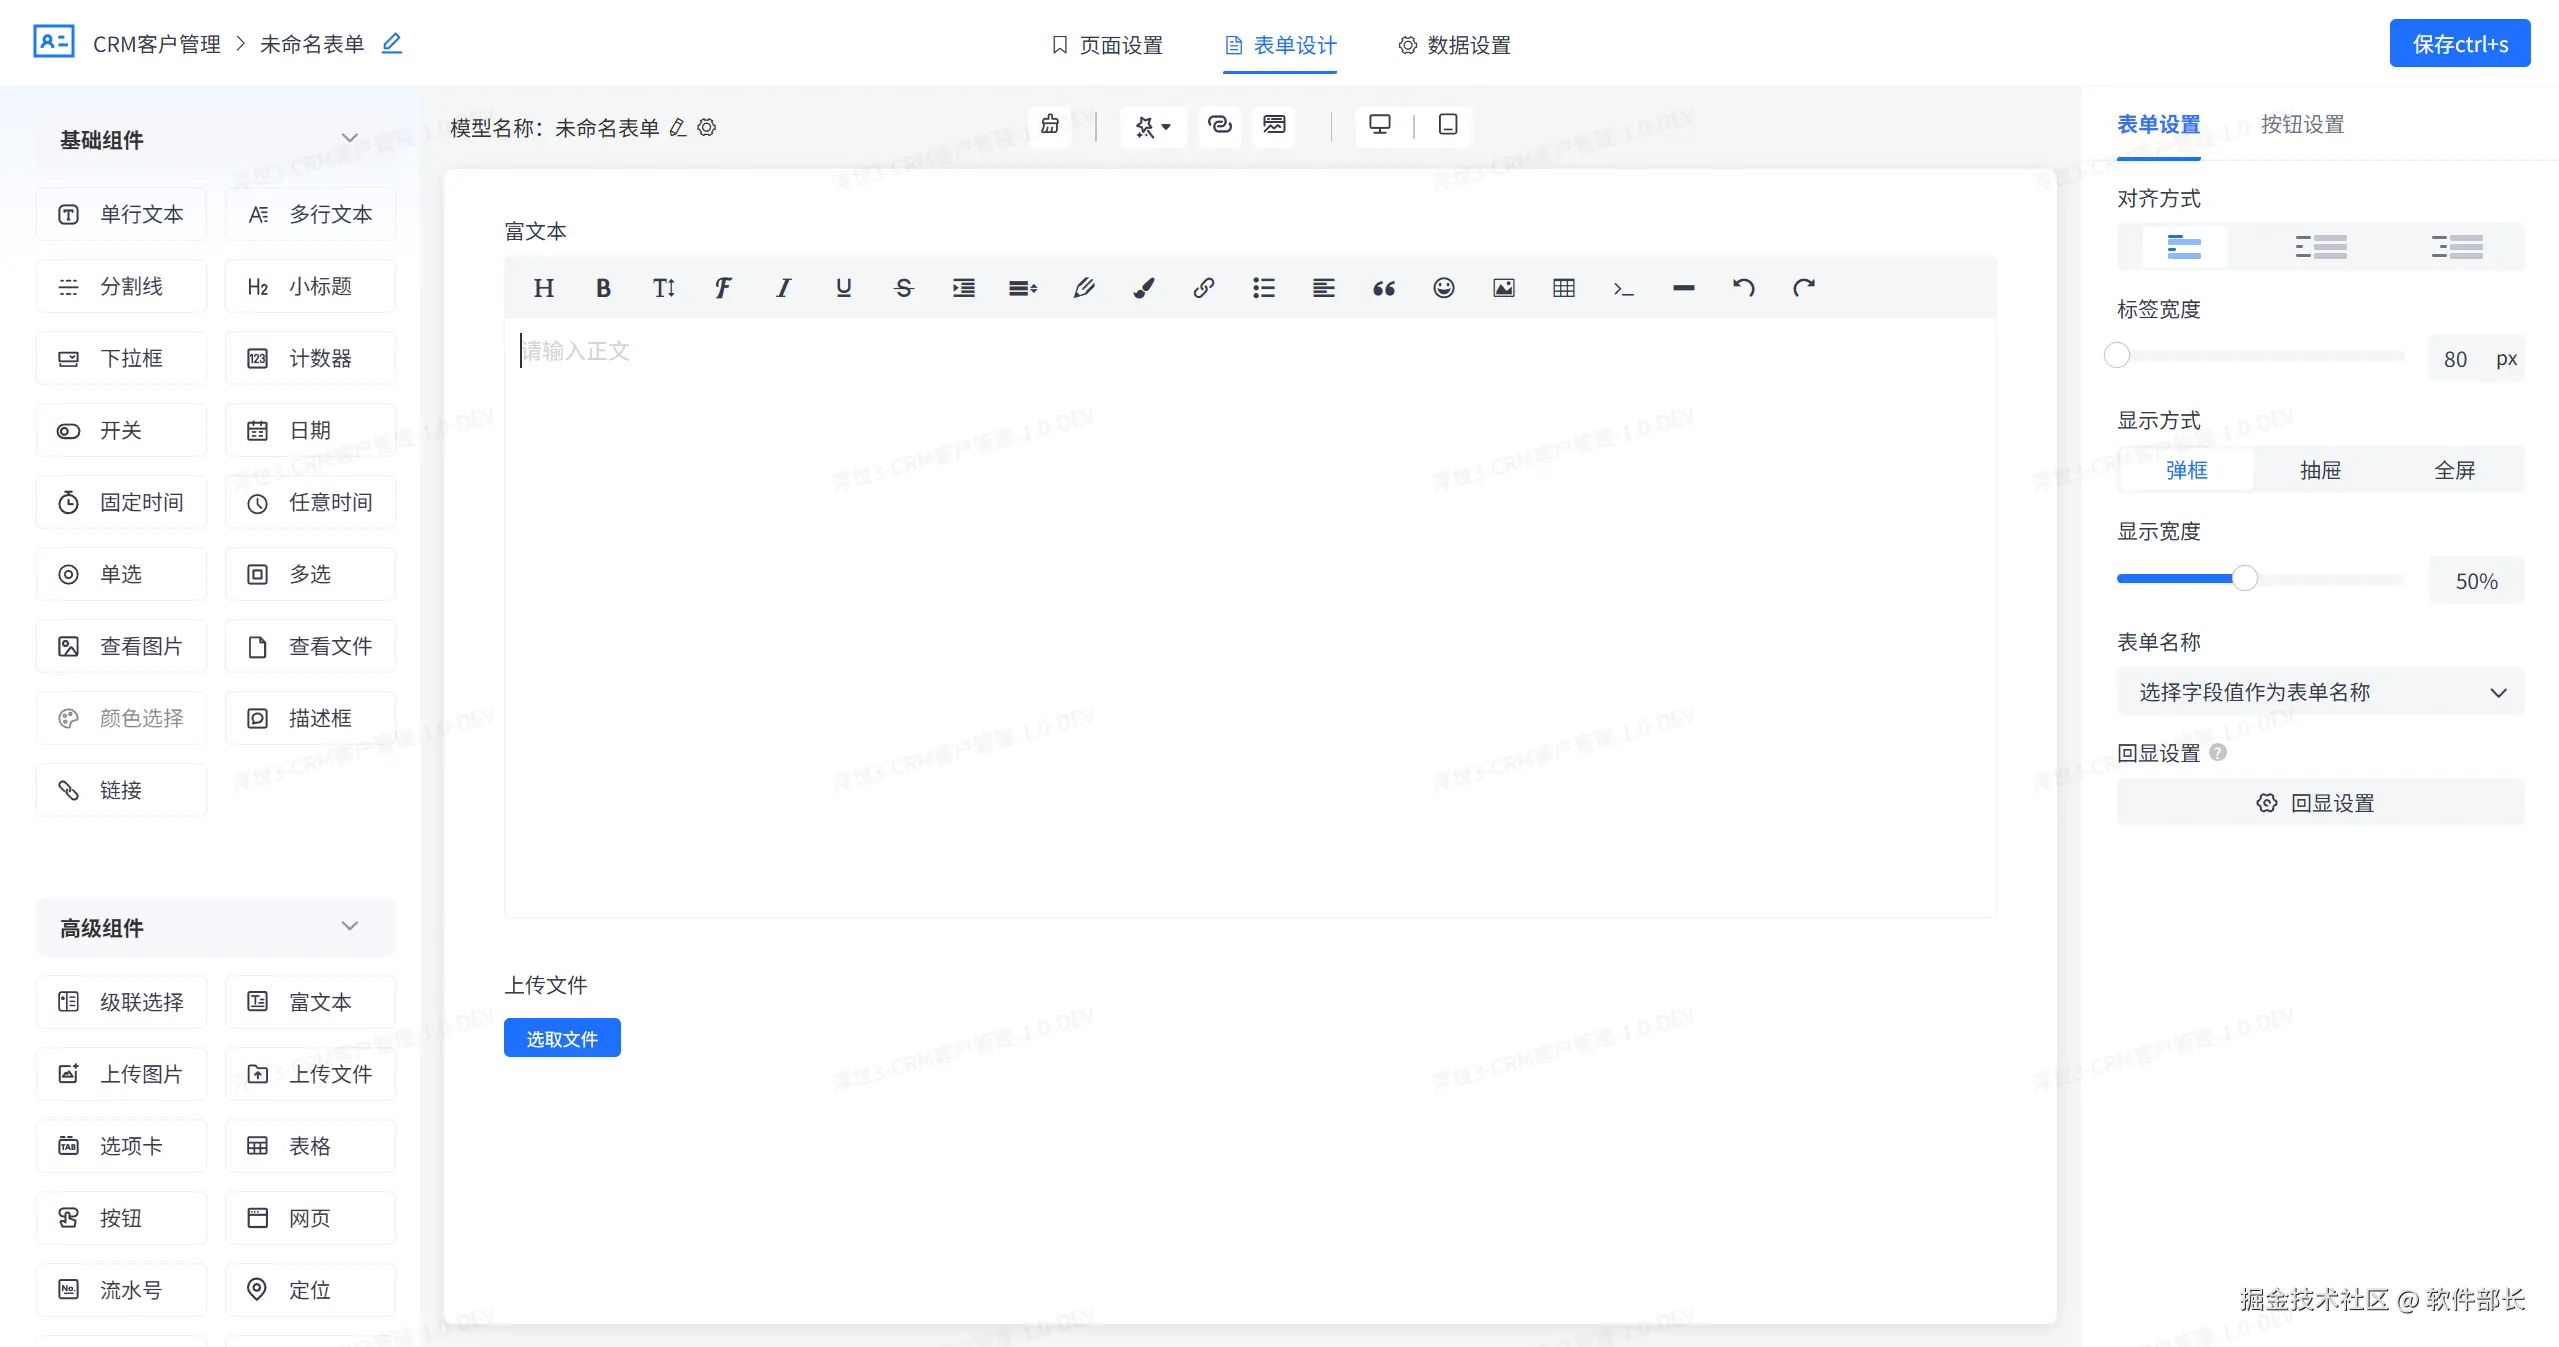Choose the right-most alignment option
Viewport: 2559px width, 1347px height.
click(2456, 247)
